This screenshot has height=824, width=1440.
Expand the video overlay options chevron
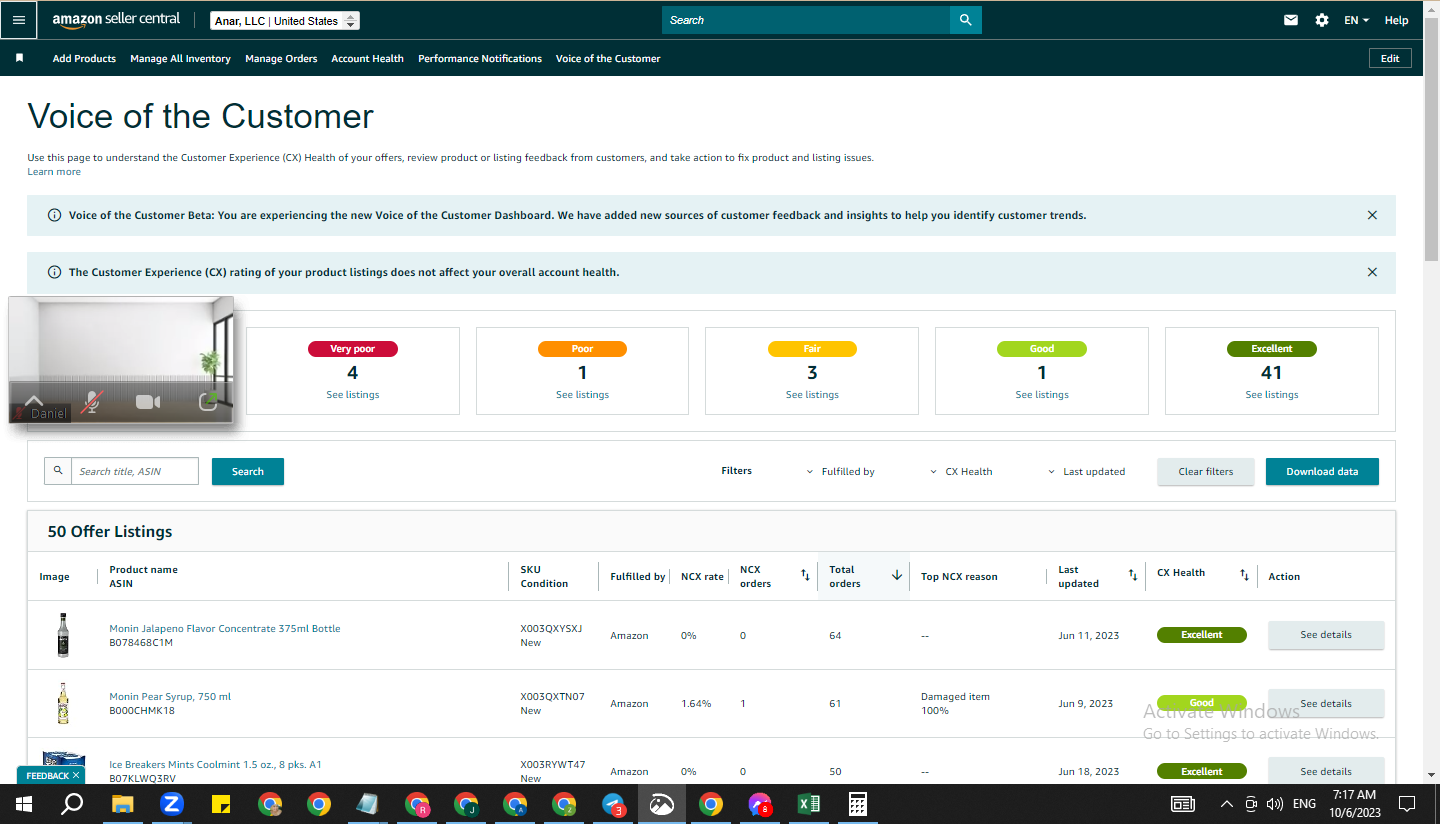pyautogui.click(x=33, y=400)
